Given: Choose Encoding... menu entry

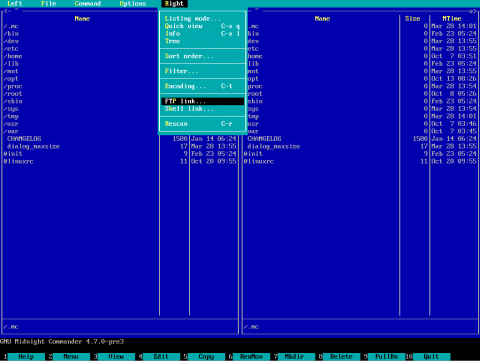Looking at the screenshot, I should point(203,86).
